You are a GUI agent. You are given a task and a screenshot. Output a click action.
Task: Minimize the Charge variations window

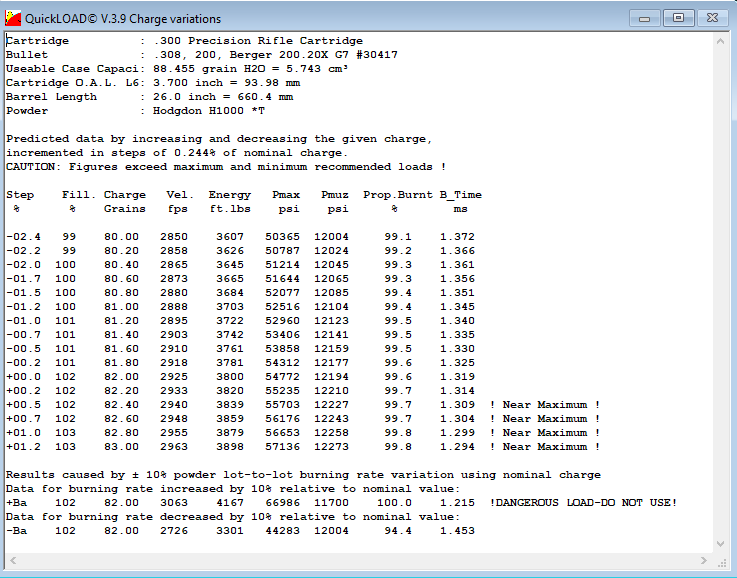646,18
